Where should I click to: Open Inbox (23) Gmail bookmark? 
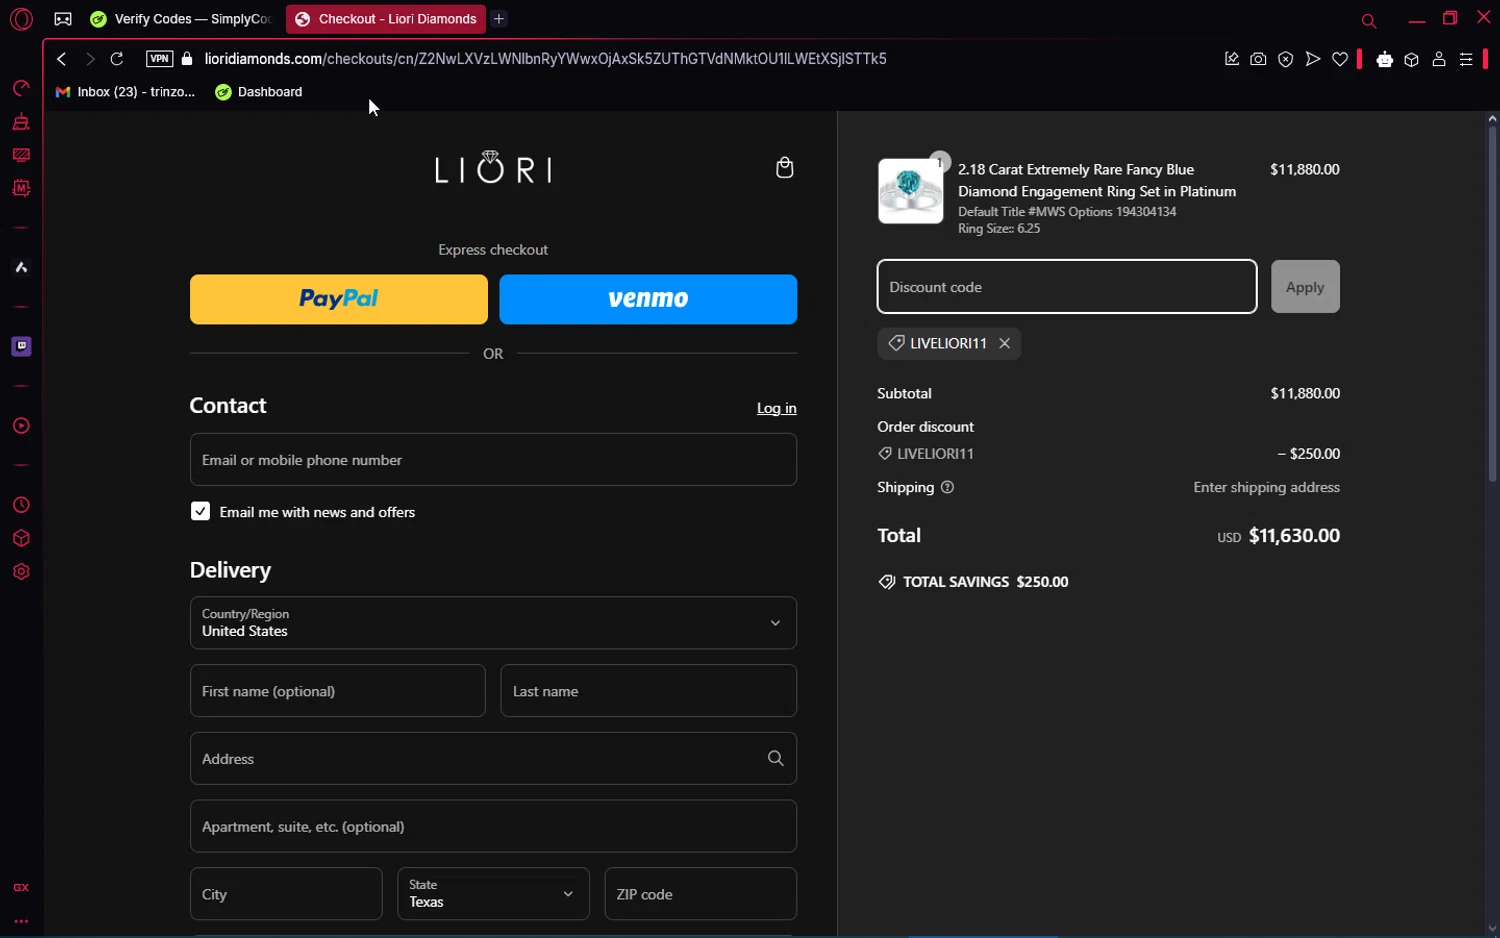pos(126,92)
